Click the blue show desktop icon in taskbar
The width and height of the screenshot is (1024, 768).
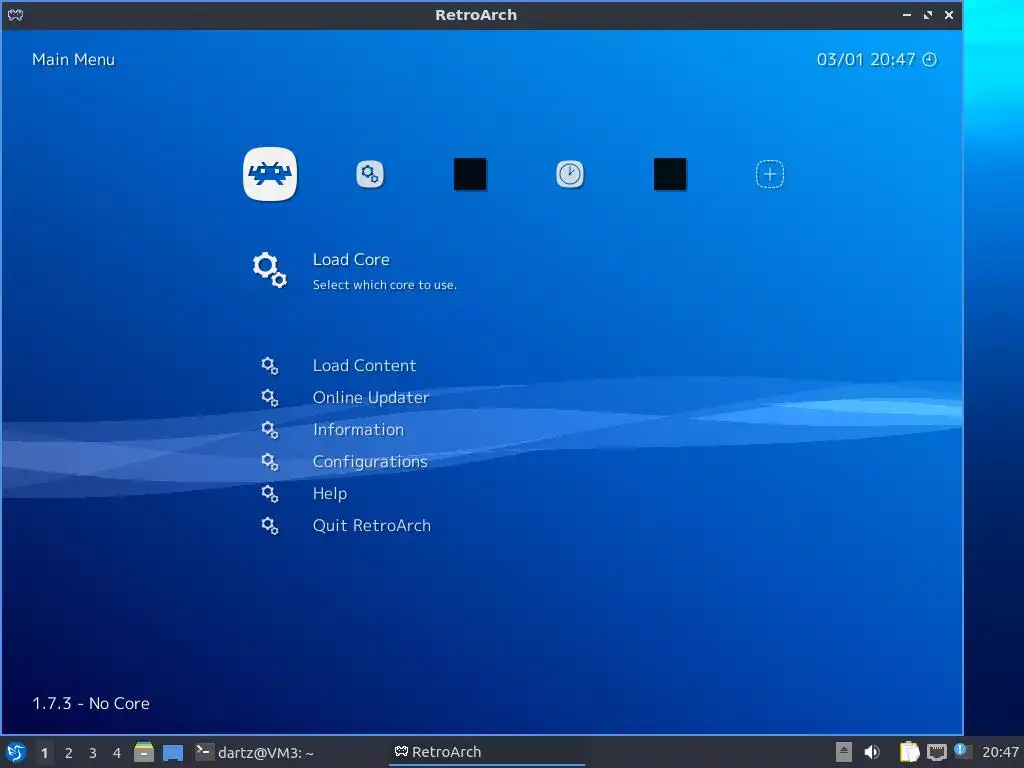[172, 753]
